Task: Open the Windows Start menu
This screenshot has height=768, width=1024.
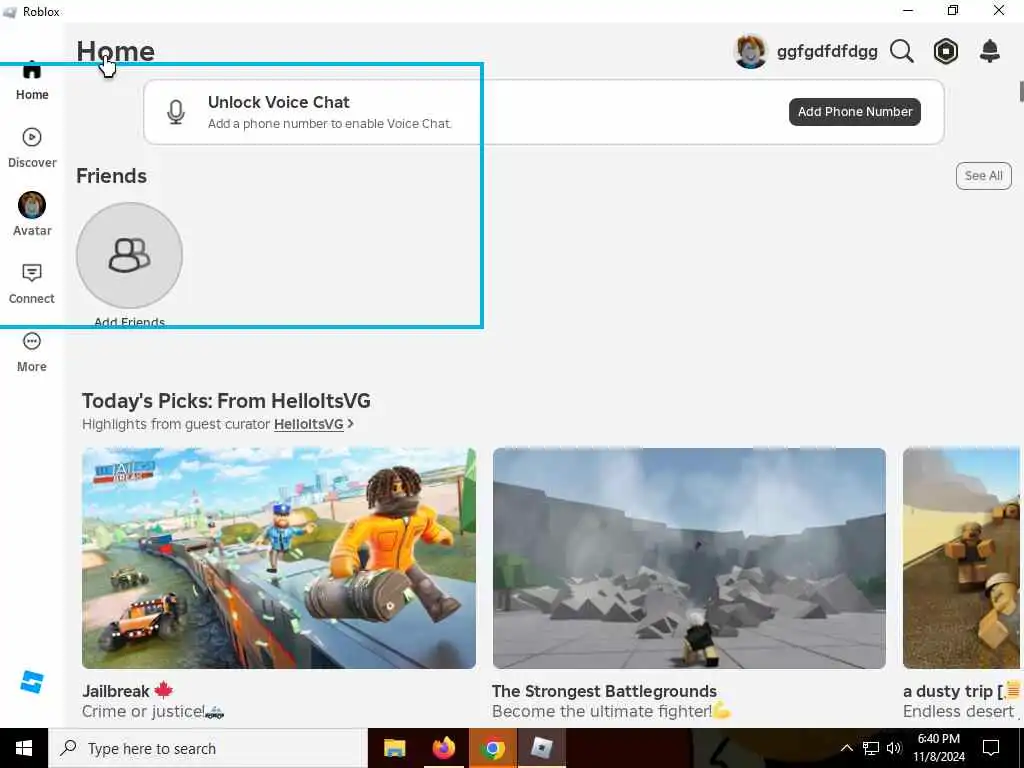Action: pyautogui.click(x=24, y=748)
